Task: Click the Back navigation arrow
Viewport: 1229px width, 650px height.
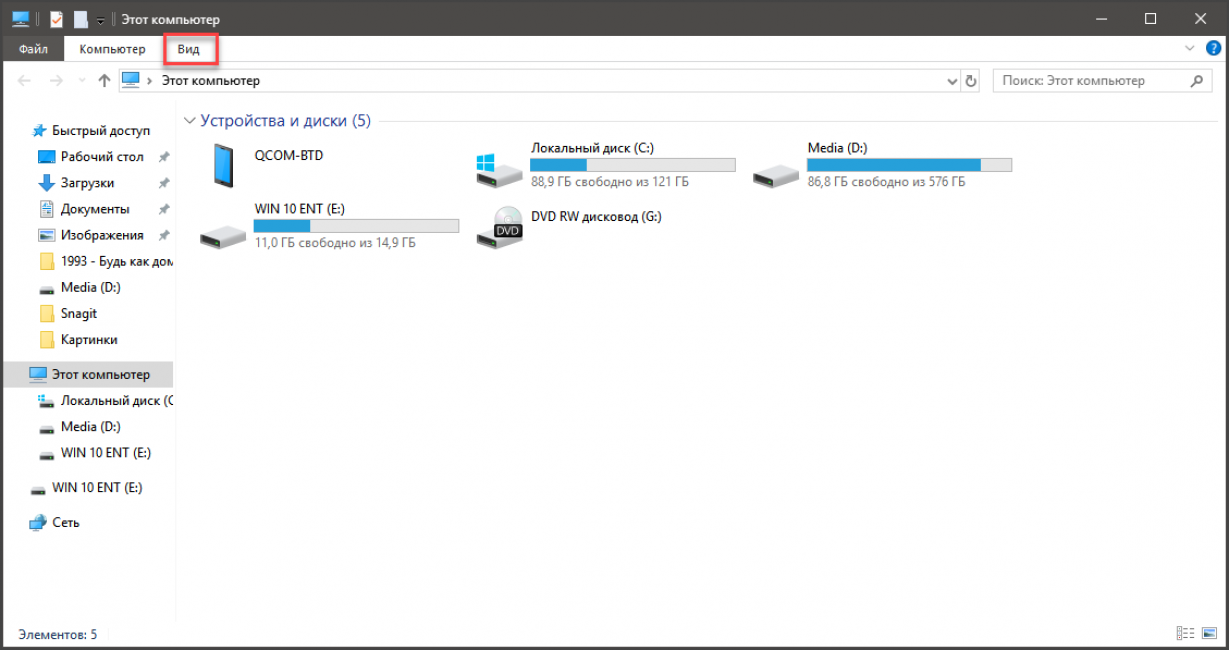Action: point(25,81)
